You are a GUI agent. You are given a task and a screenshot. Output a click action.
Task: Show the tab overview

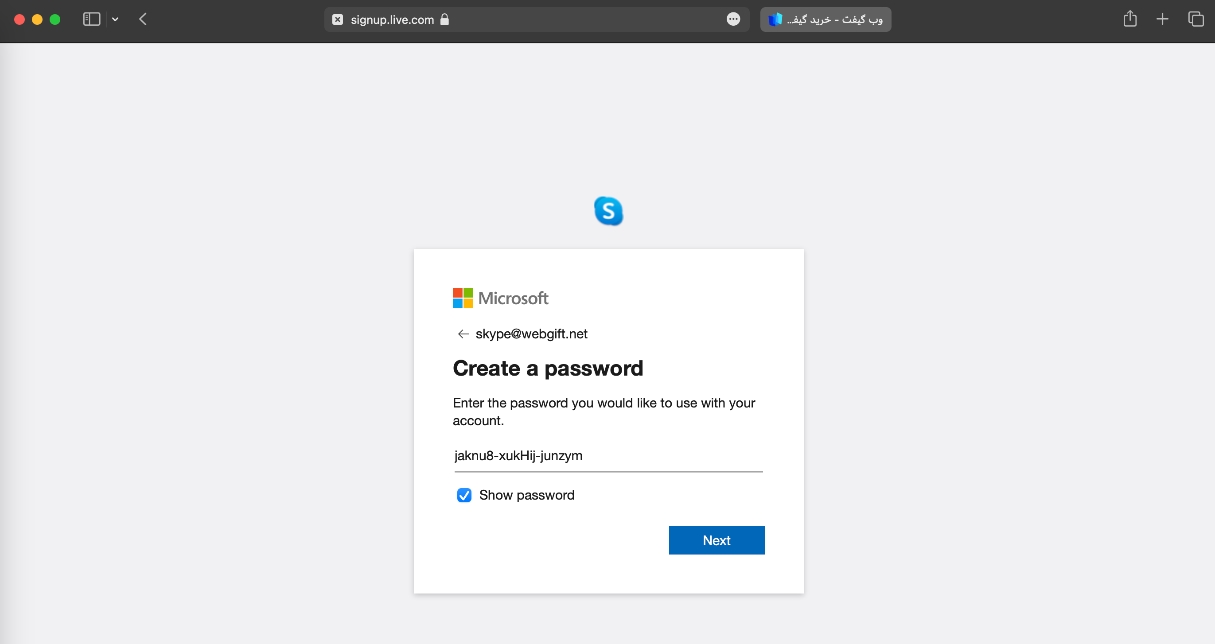click(1195, 19)
